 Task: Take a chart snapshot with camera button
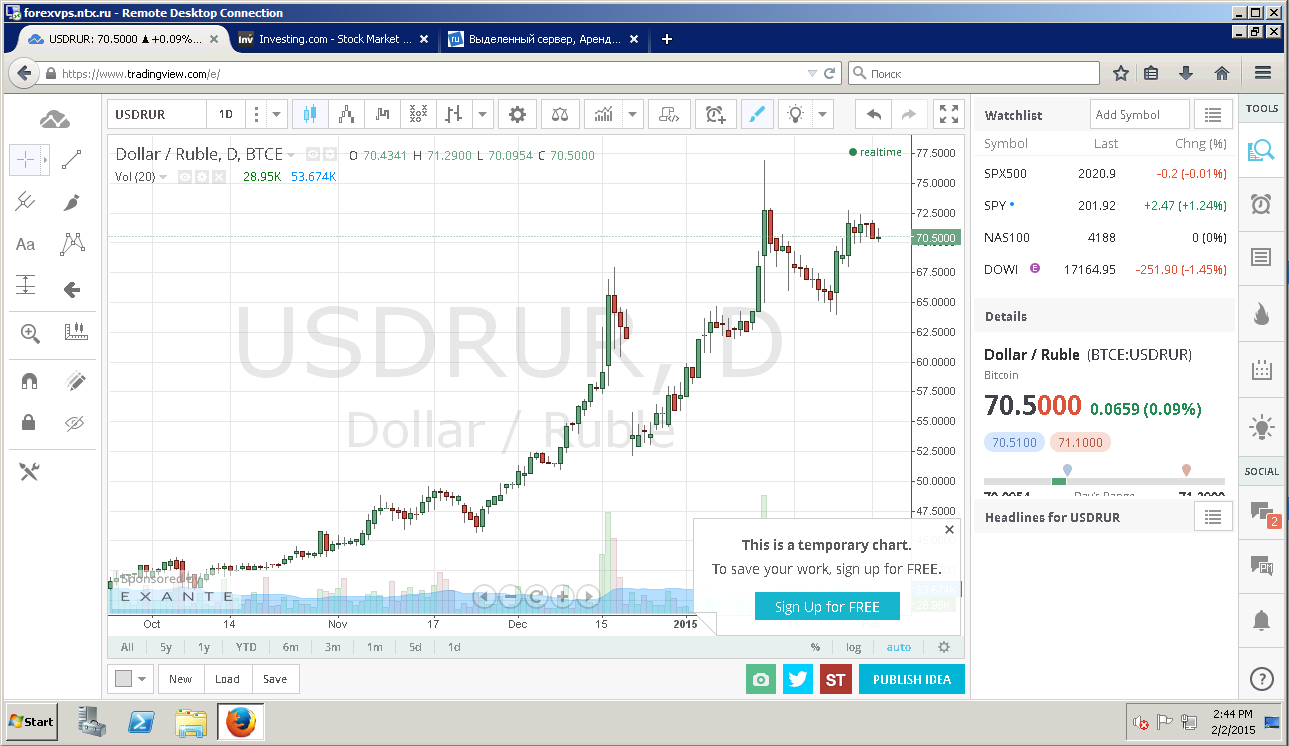[x=761, y=680]
